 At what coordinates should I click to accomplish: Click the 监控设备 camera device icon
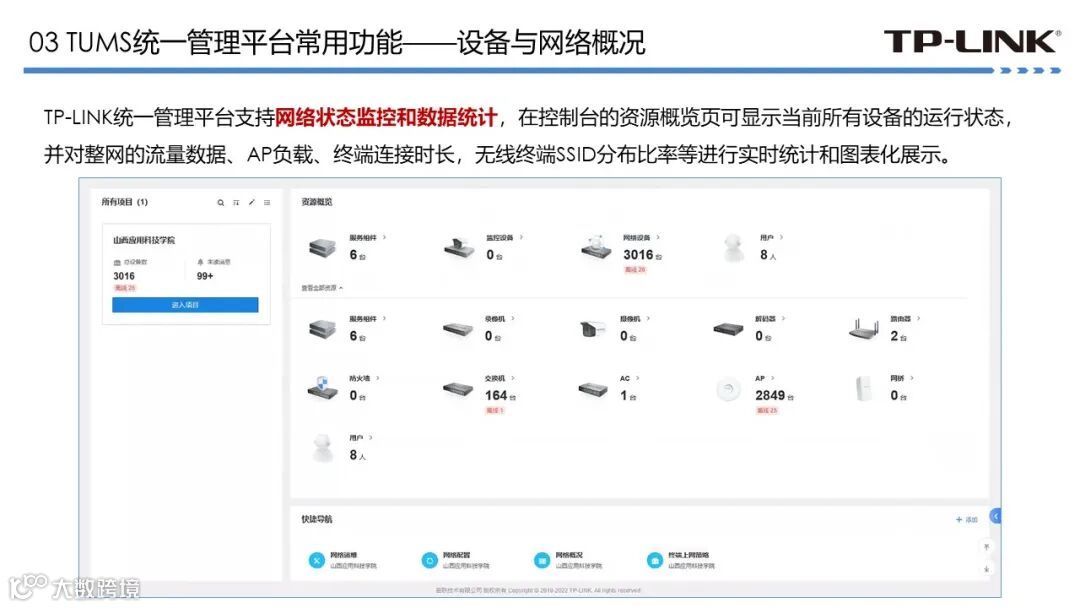459,247
